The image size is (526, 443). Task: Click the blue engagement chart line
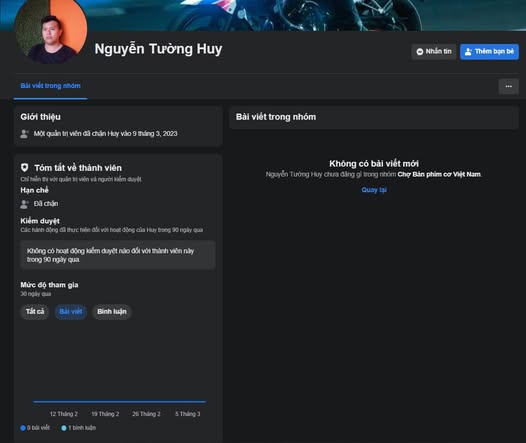pos(119,401)
